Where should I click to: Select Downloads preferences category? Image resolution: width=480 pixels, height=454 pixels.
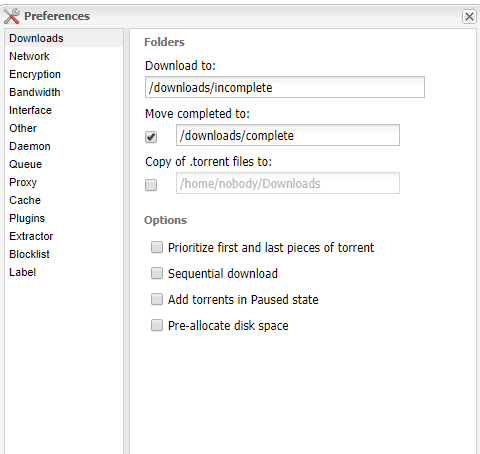[64, 38]
